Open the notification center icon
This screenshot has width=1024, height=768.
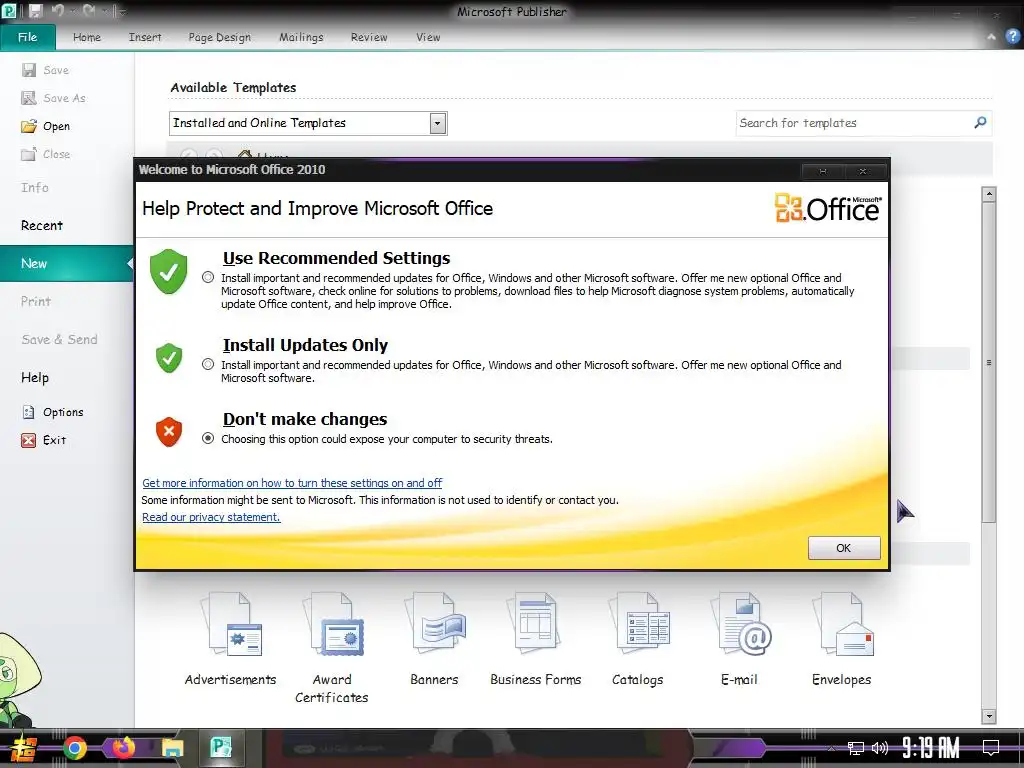coord(991,747)
